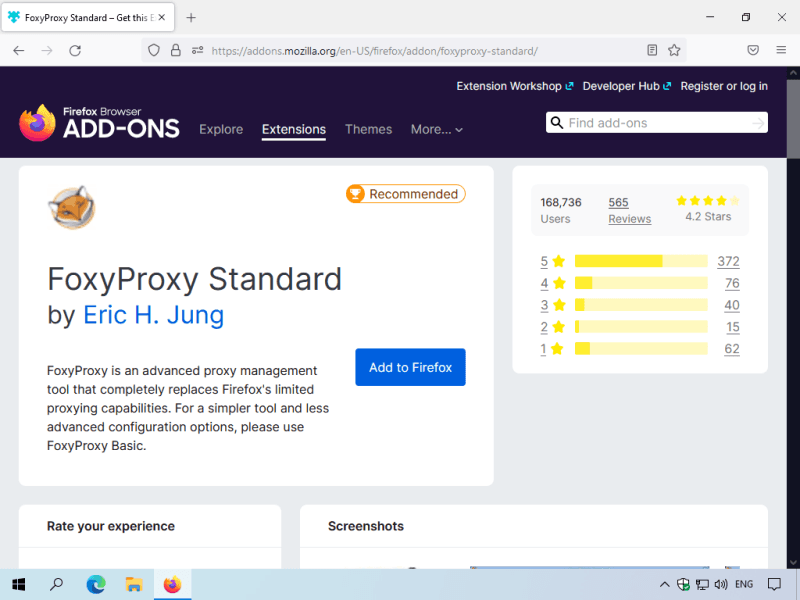Filter by the 5-star rating bar
The image size is (800, 600).
click(x=640, y=261)
